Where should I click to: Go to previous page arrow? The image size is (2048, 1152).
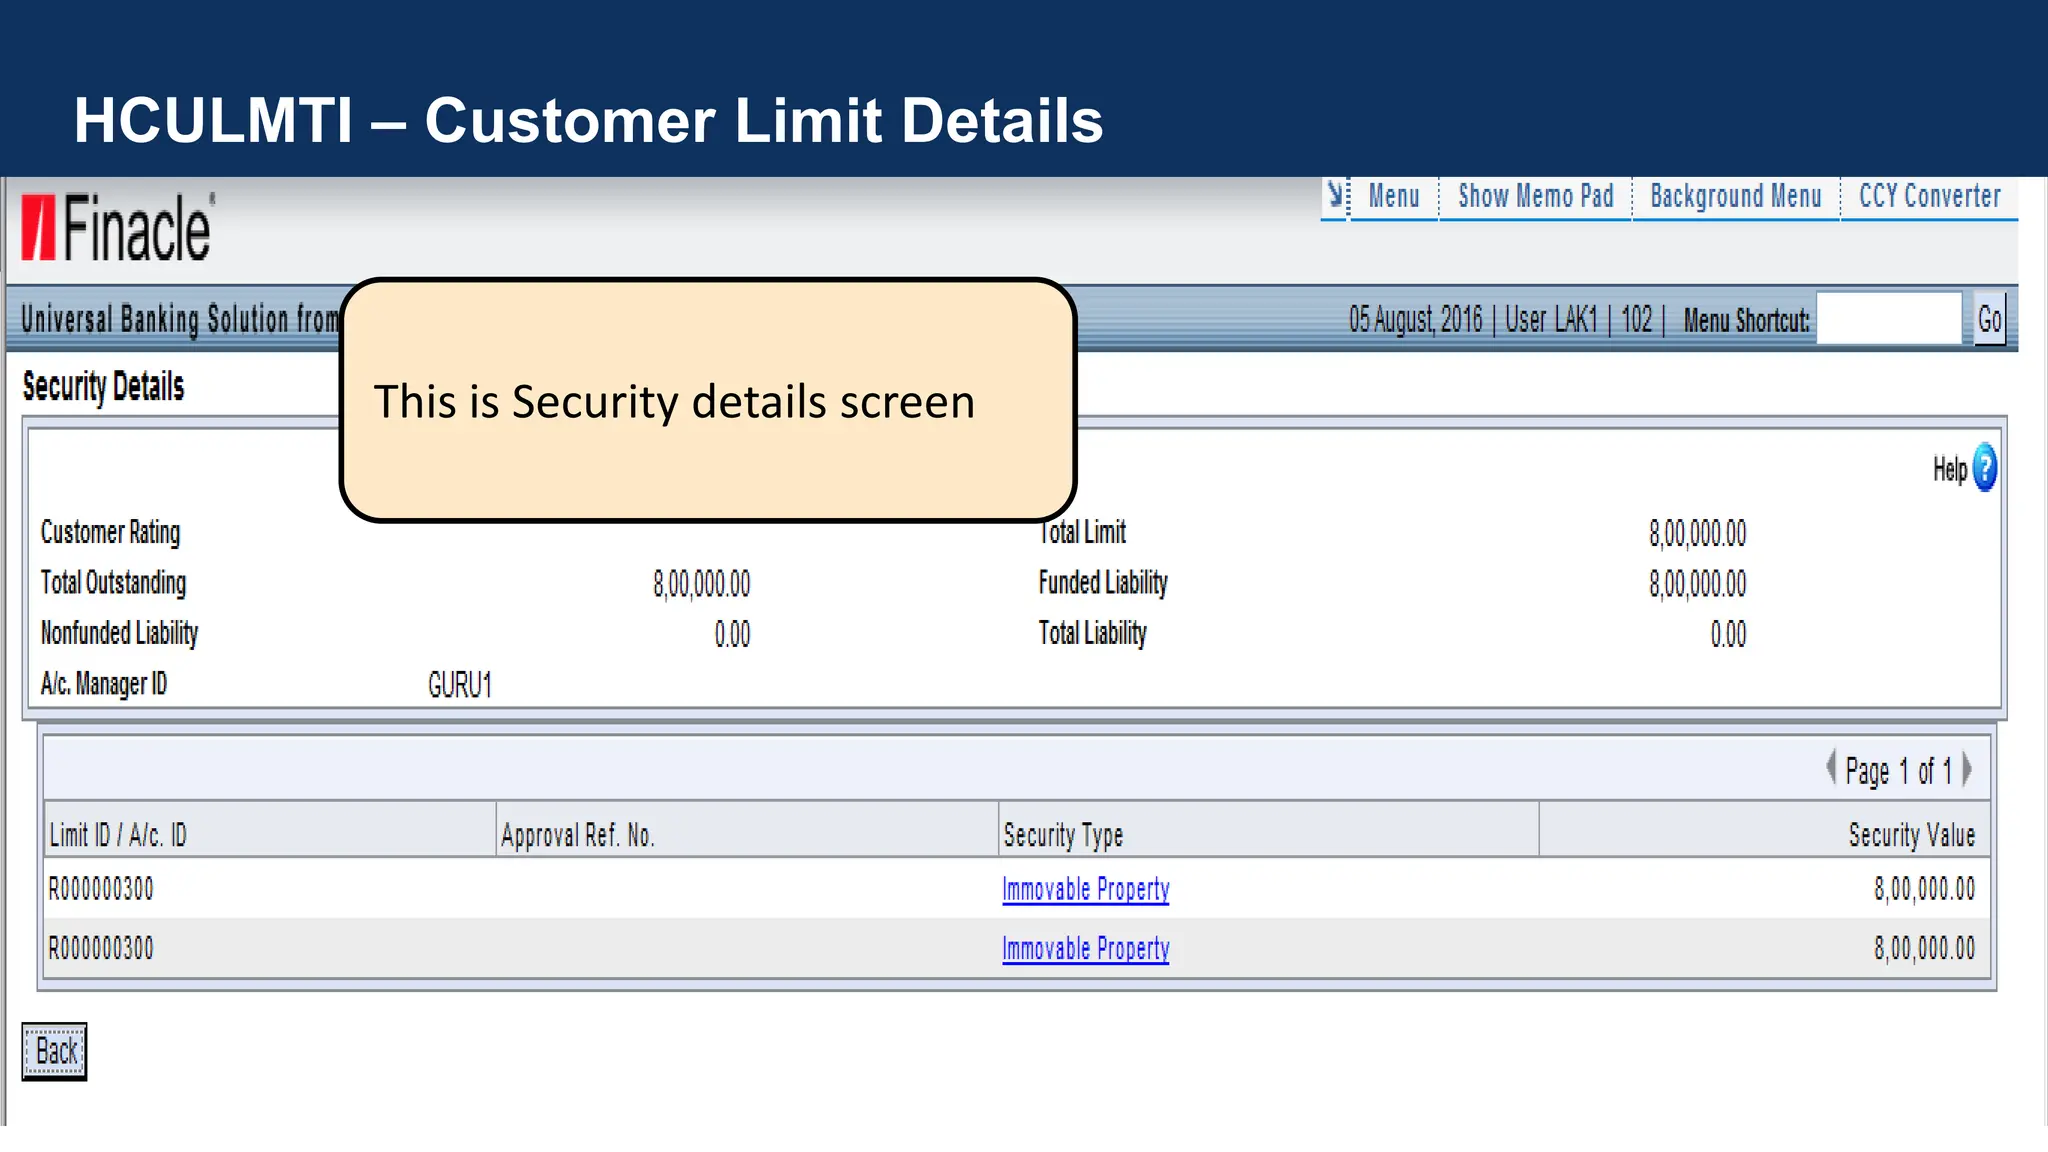tap(1830, 769)
